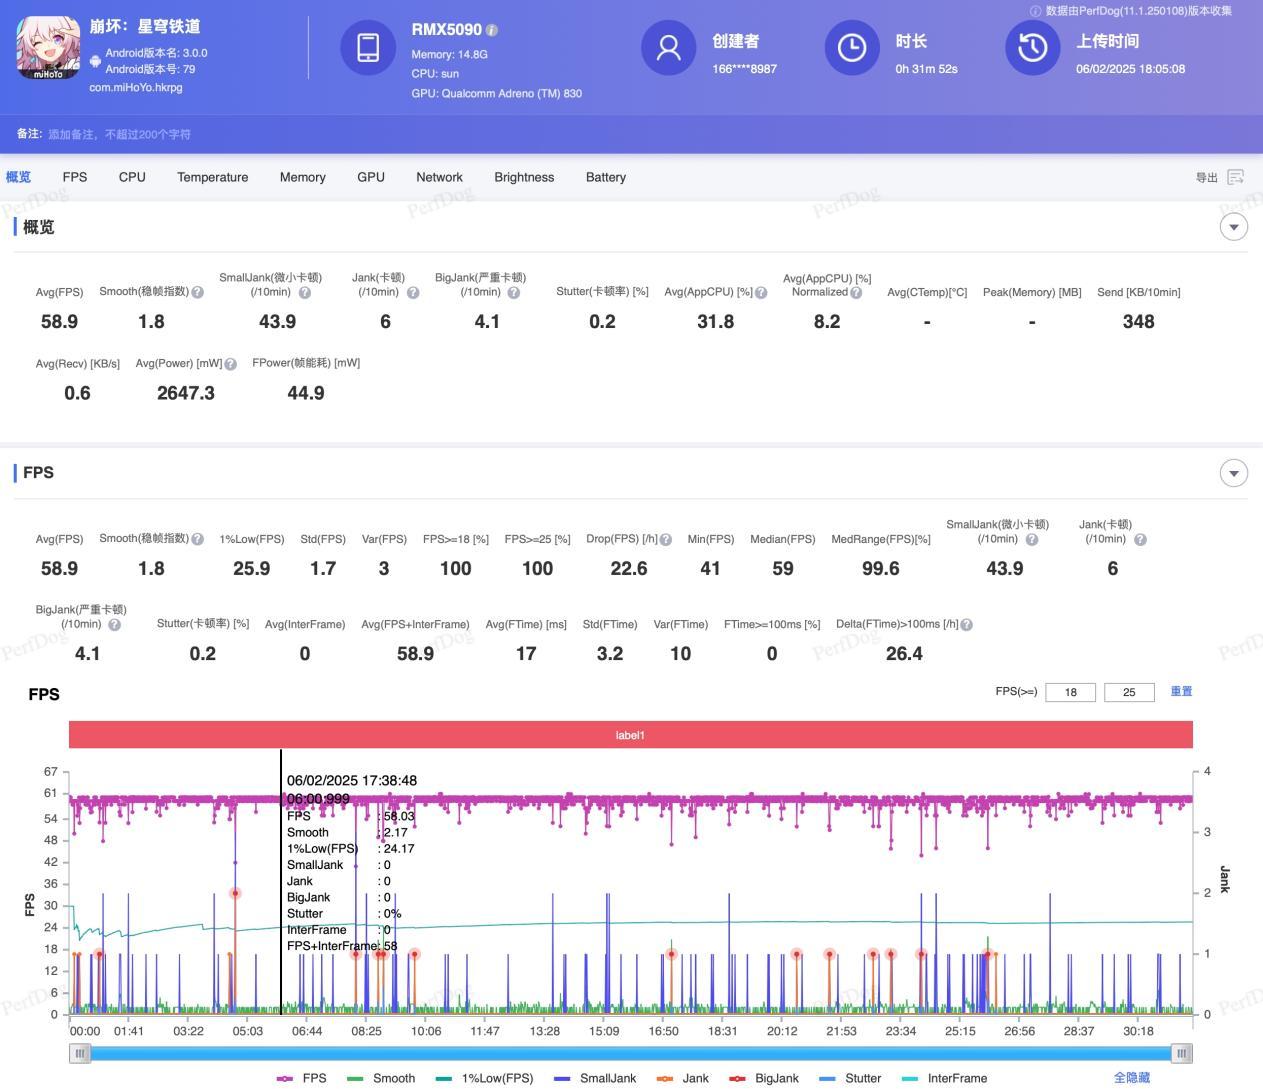
Task: Open the Brightness tab
Action: click(x=524, y=177)
